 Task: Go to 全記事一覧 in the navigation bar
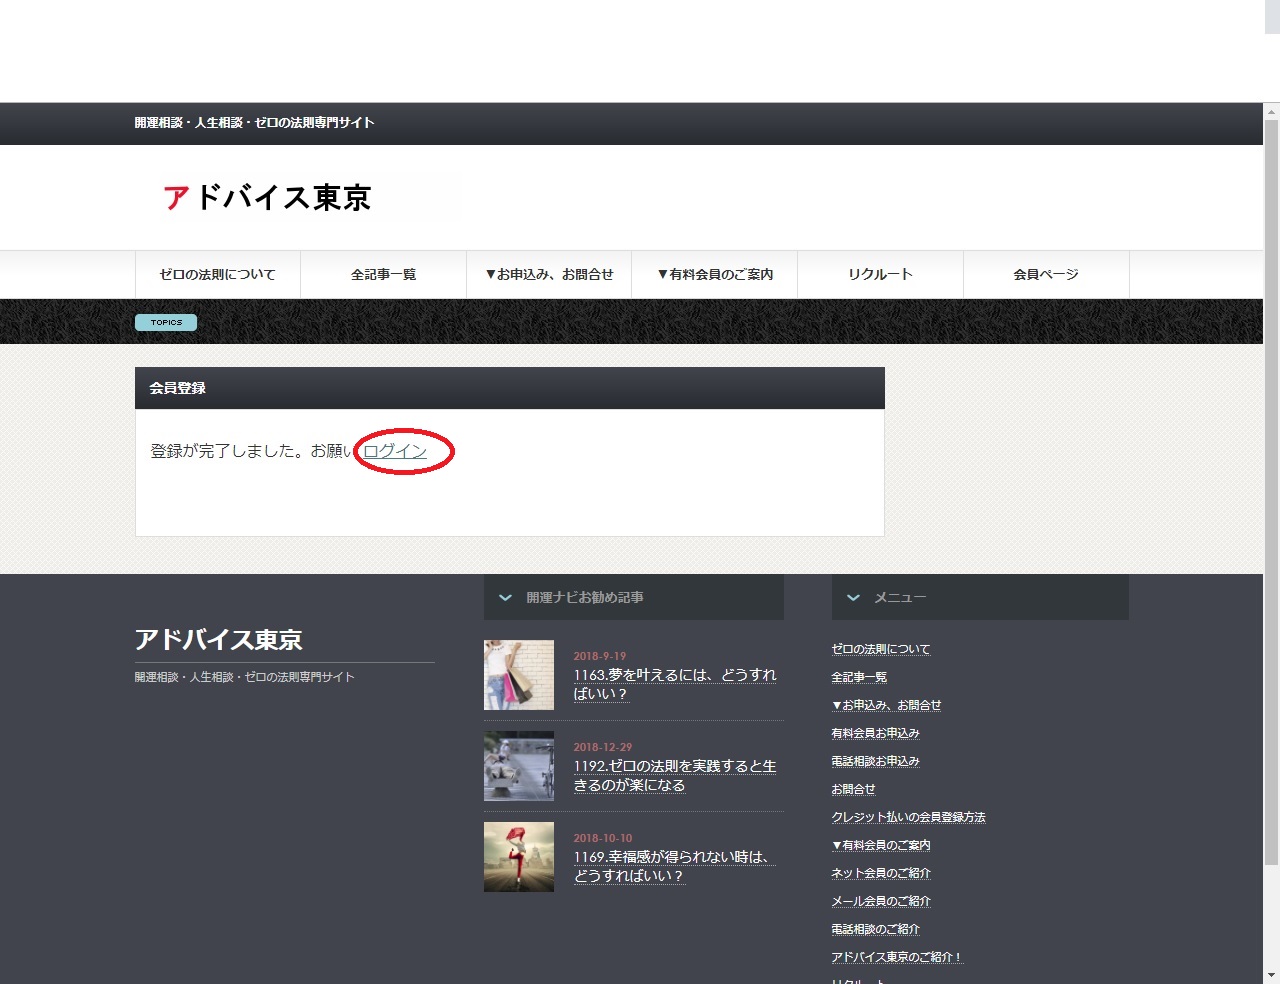[x=383, y=275]
